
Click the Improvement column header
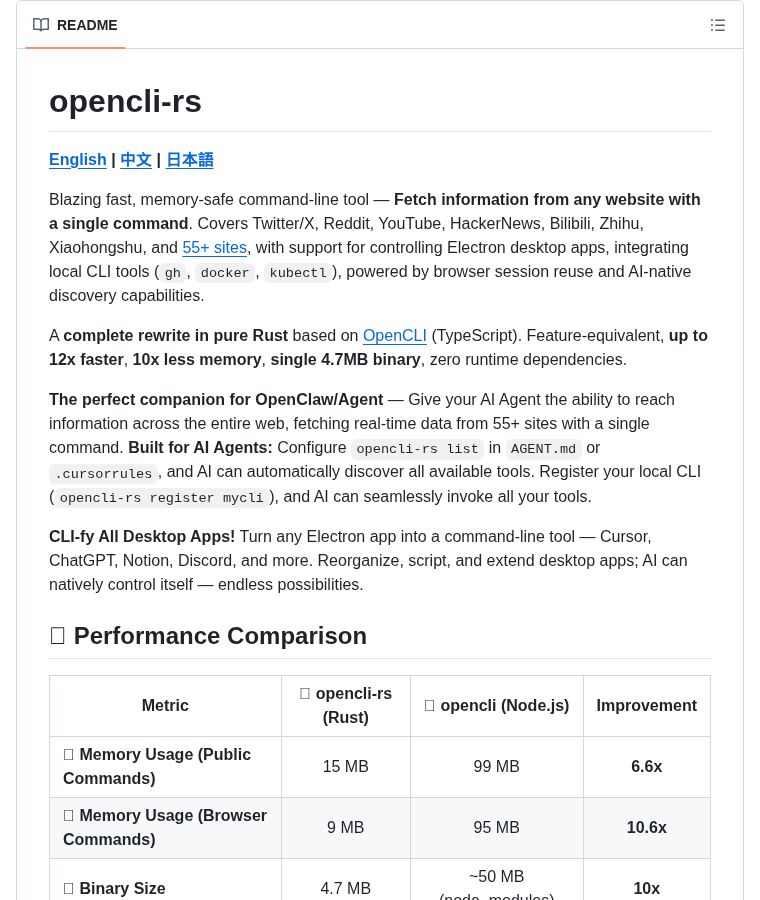646,706
